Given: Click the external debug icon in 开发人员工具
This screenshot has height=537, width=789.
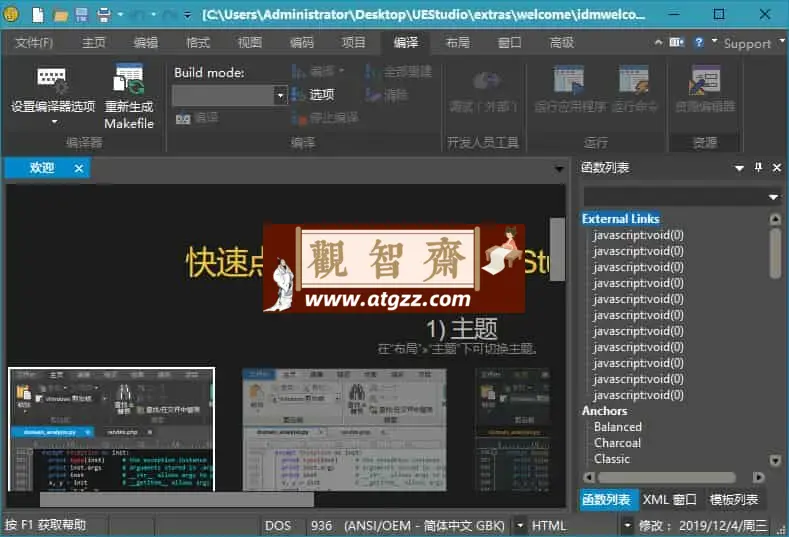Looking at the screenshot, I should tap(486, 81).
